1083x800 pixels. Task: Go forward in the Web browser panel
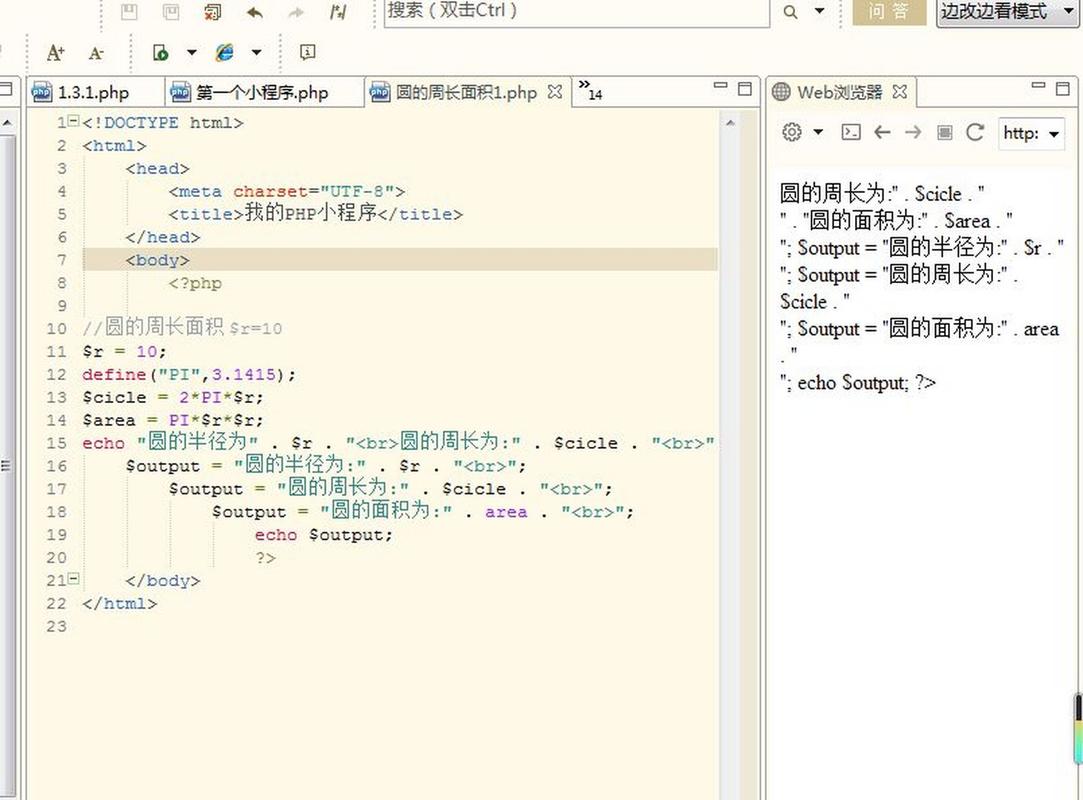click(913, 132)
